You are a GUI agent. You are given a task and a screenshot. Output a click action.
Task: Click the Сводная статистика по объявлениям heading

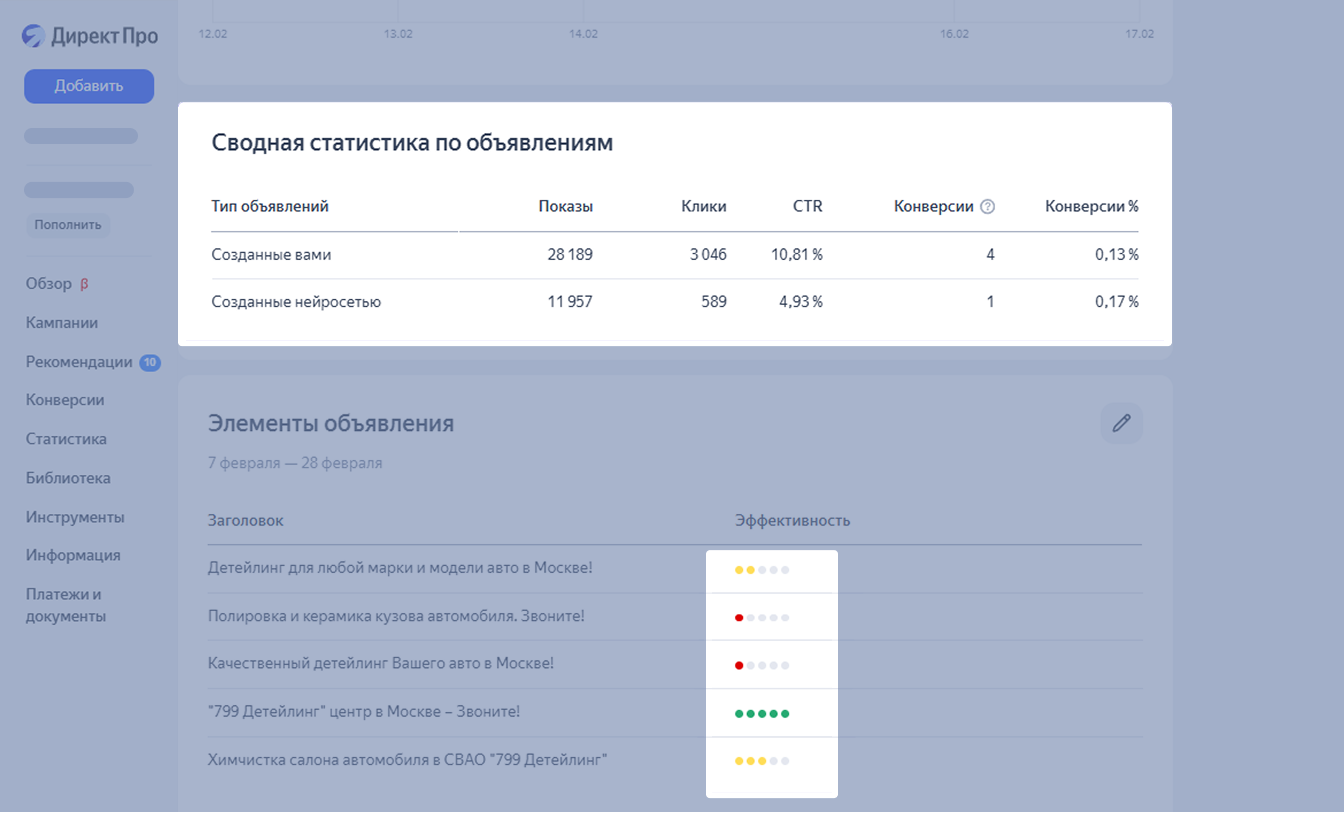tap(412, 143)
